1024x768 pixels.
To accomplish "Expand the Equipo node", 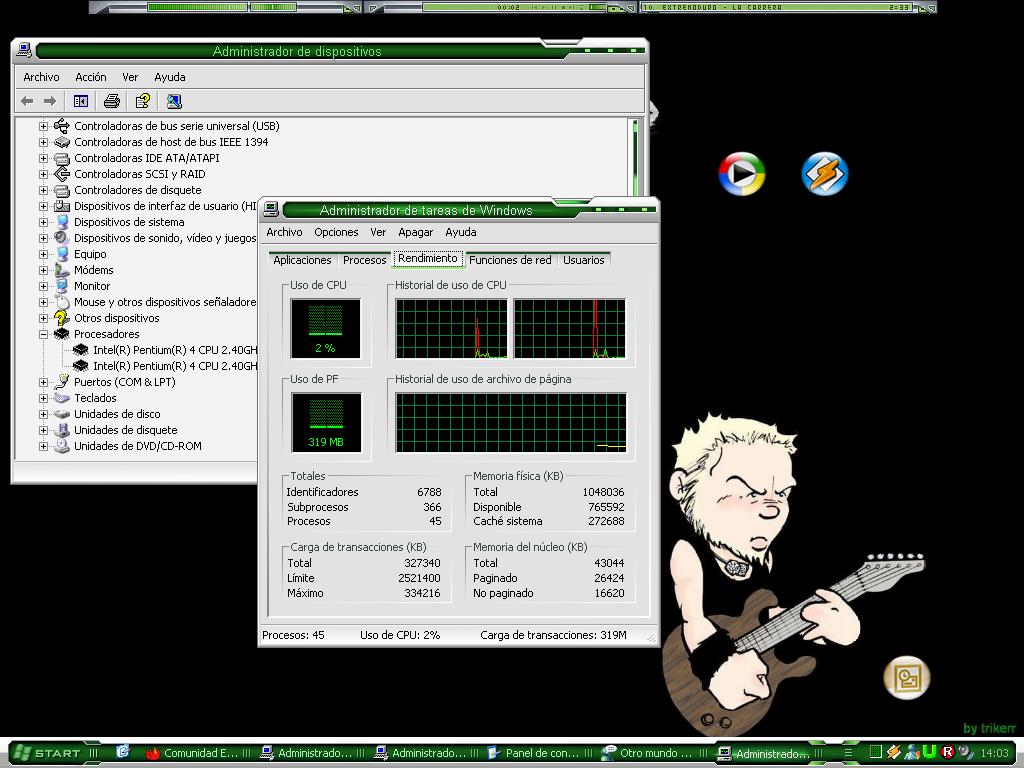I will pyautogui.click(x=43, y=254).
